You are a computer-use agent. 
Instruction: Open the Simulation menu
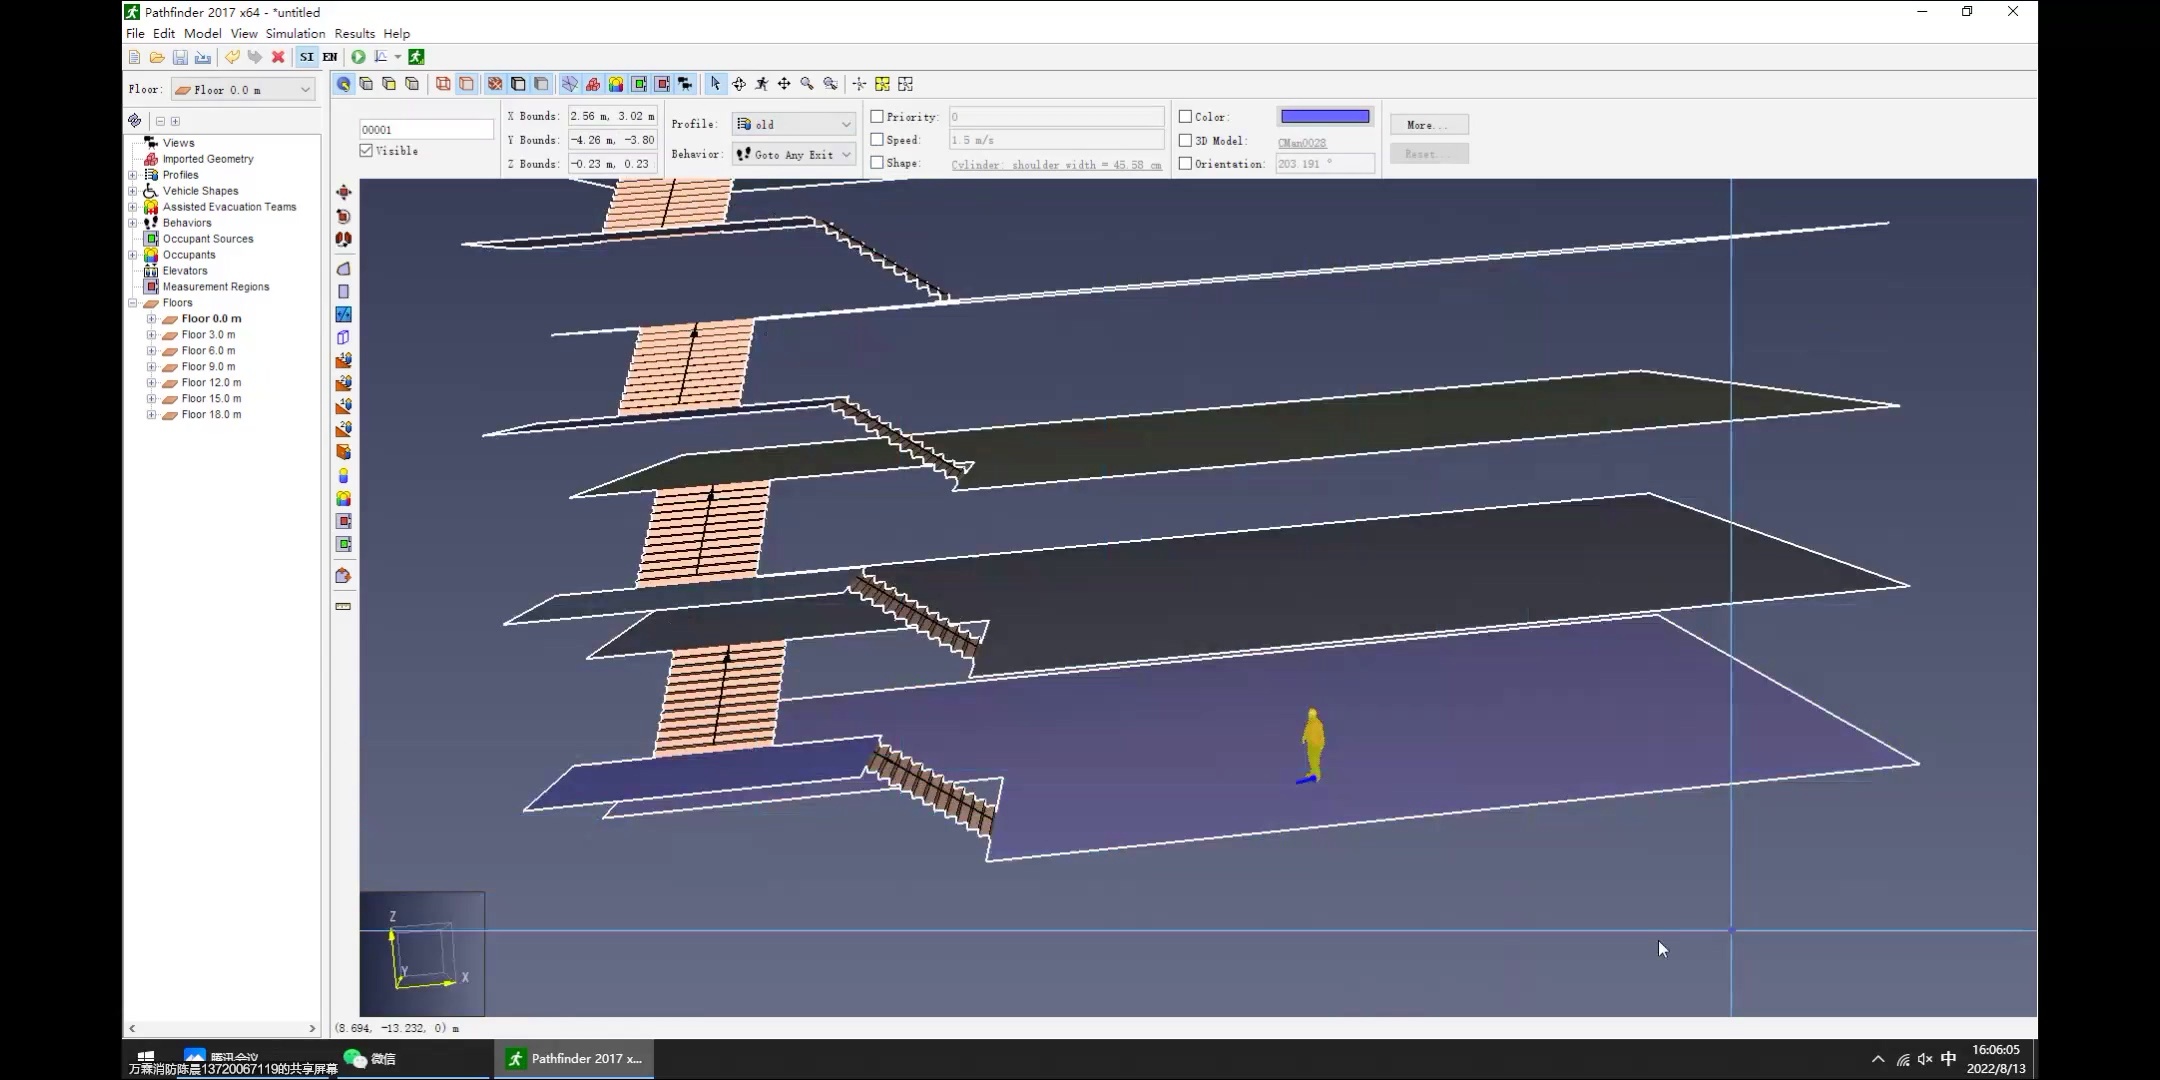tap(295, 33)
